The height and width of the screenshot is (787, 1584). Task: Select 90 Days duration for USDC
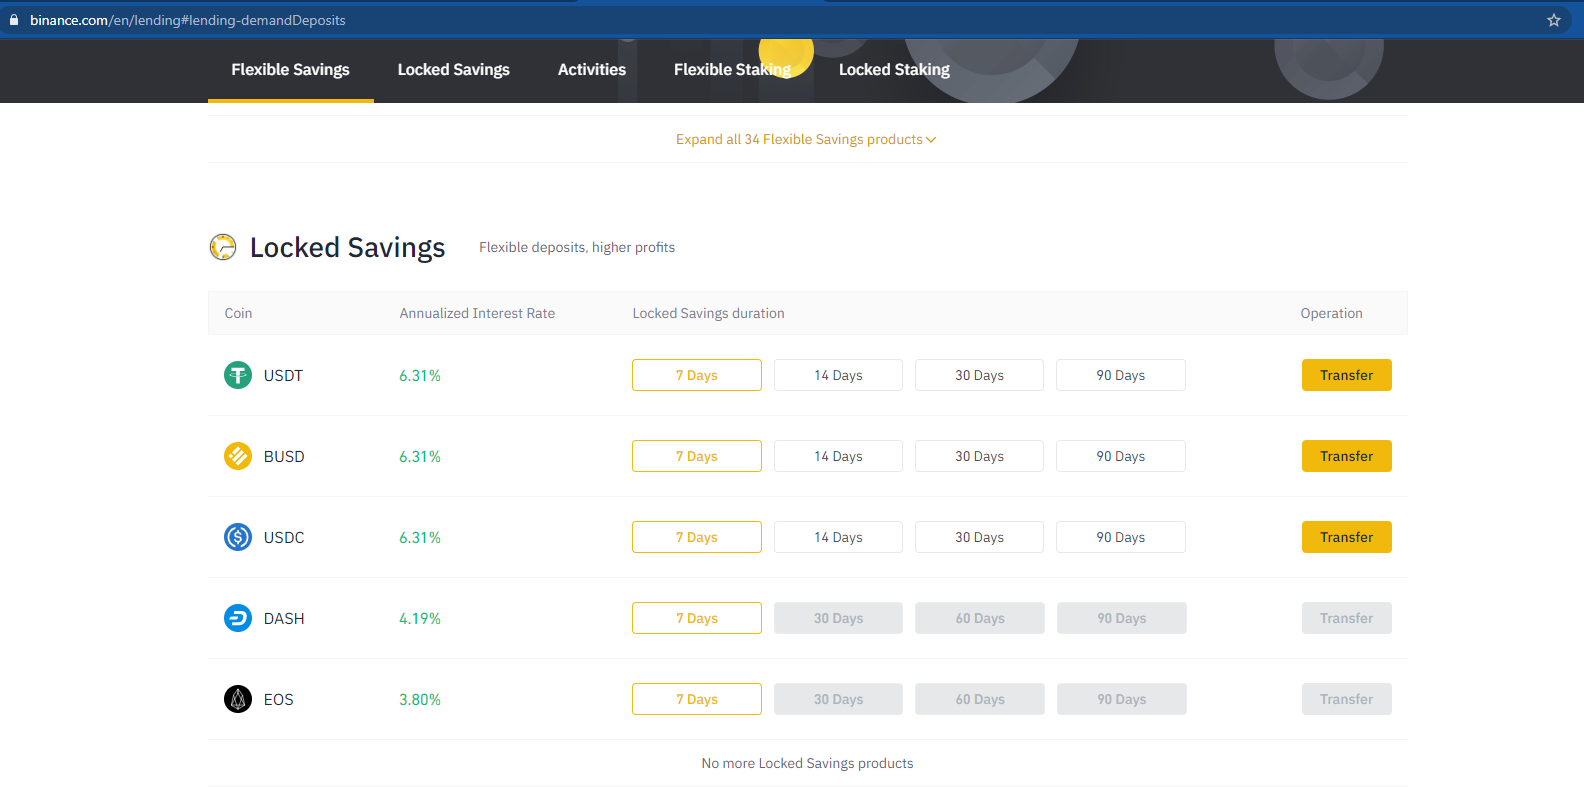[x=1121, y=537]
